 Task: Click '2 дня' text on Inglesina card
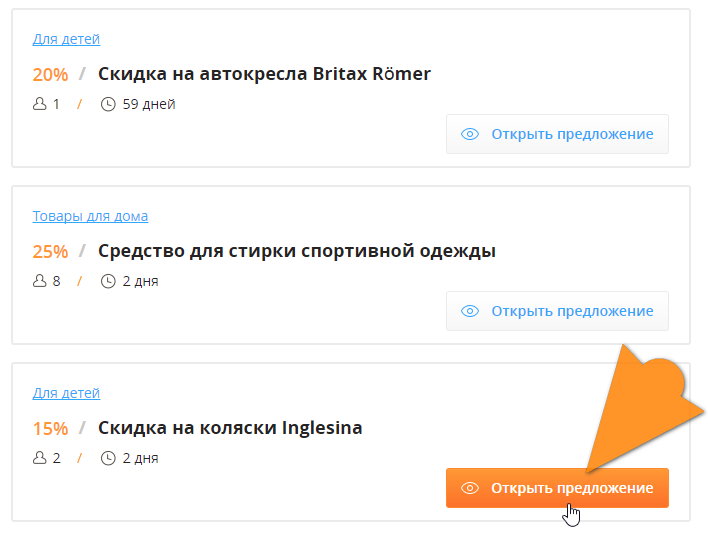pos(140,458)
